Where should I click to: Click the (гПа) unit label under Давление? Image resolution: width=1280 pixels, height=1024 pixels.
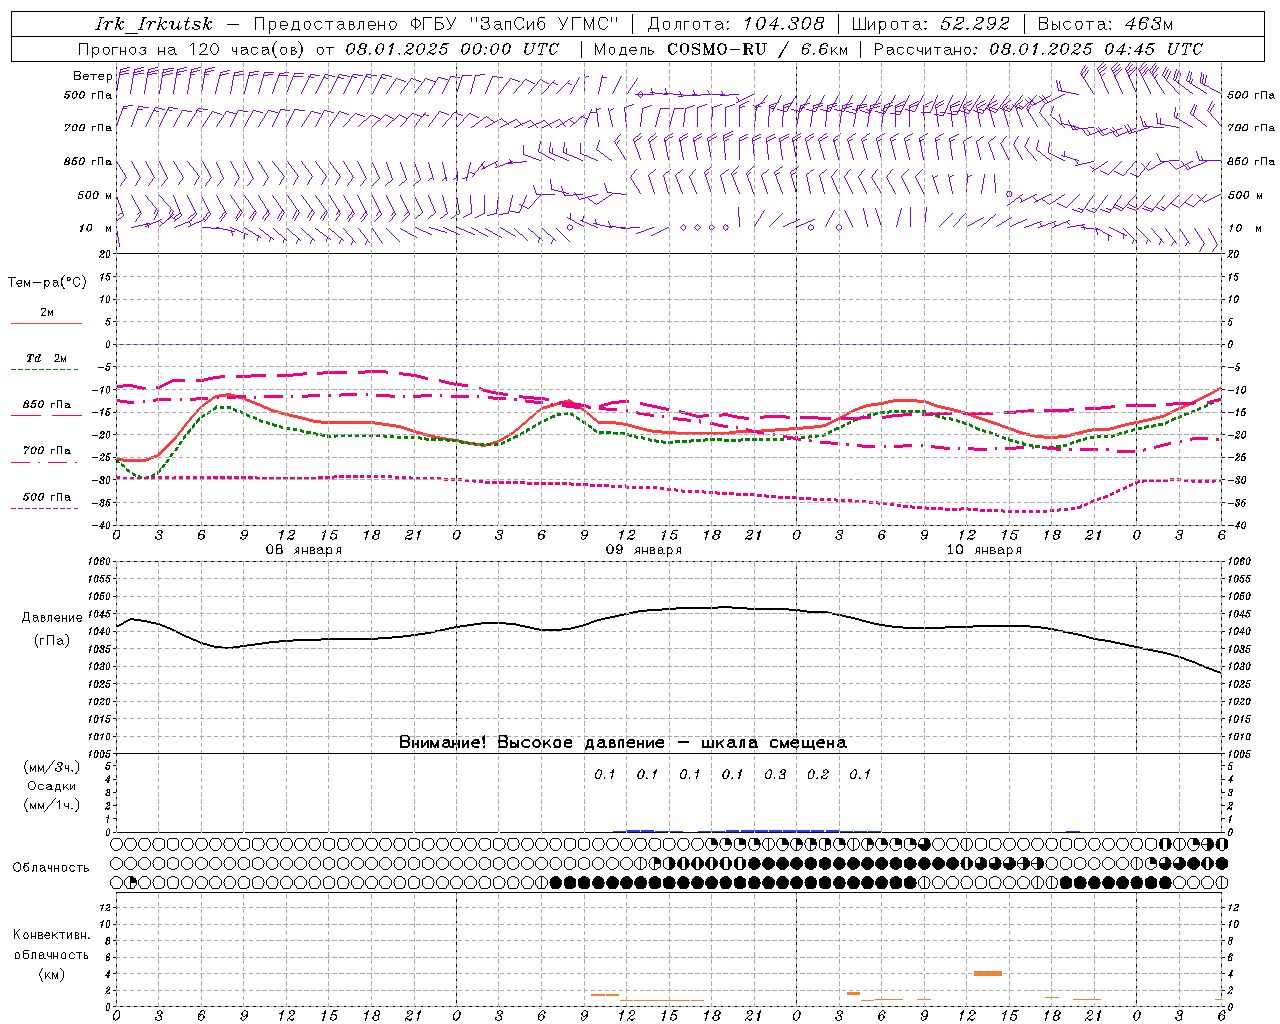click(52, 641)
